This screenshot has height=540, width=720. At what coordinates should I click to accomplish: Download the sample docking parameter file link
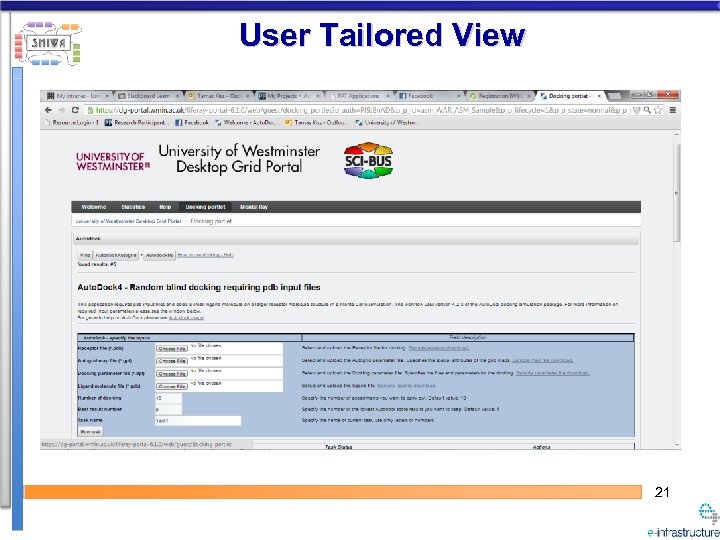coord(552,373)
